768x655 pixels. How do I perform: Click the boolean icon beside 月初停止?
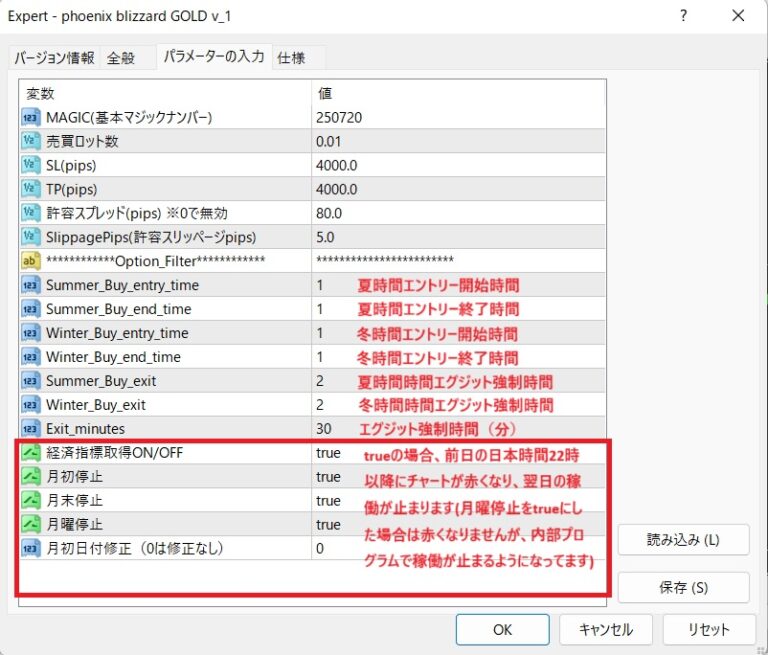(30, 477)
